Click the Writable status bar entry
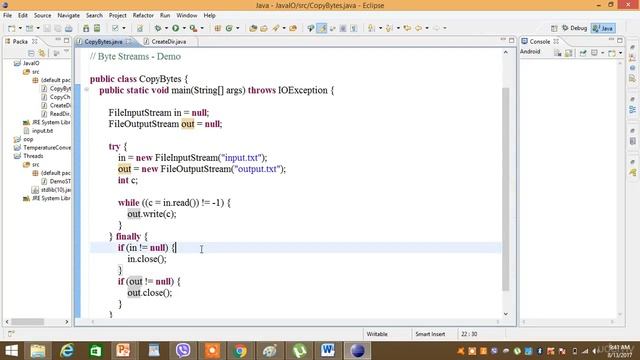 click(x=377, y=334)
